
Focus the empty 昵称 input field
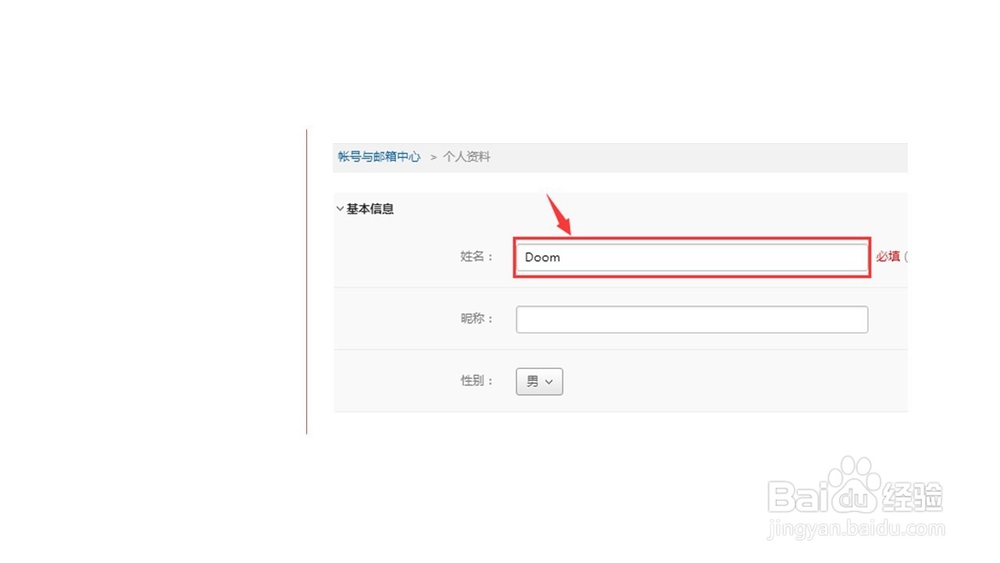click(x=692, y=319)
